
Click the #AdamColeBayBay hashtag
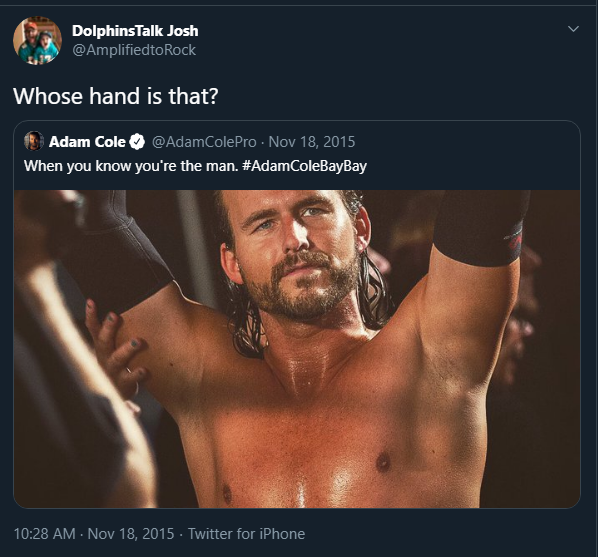click(304, 166)
